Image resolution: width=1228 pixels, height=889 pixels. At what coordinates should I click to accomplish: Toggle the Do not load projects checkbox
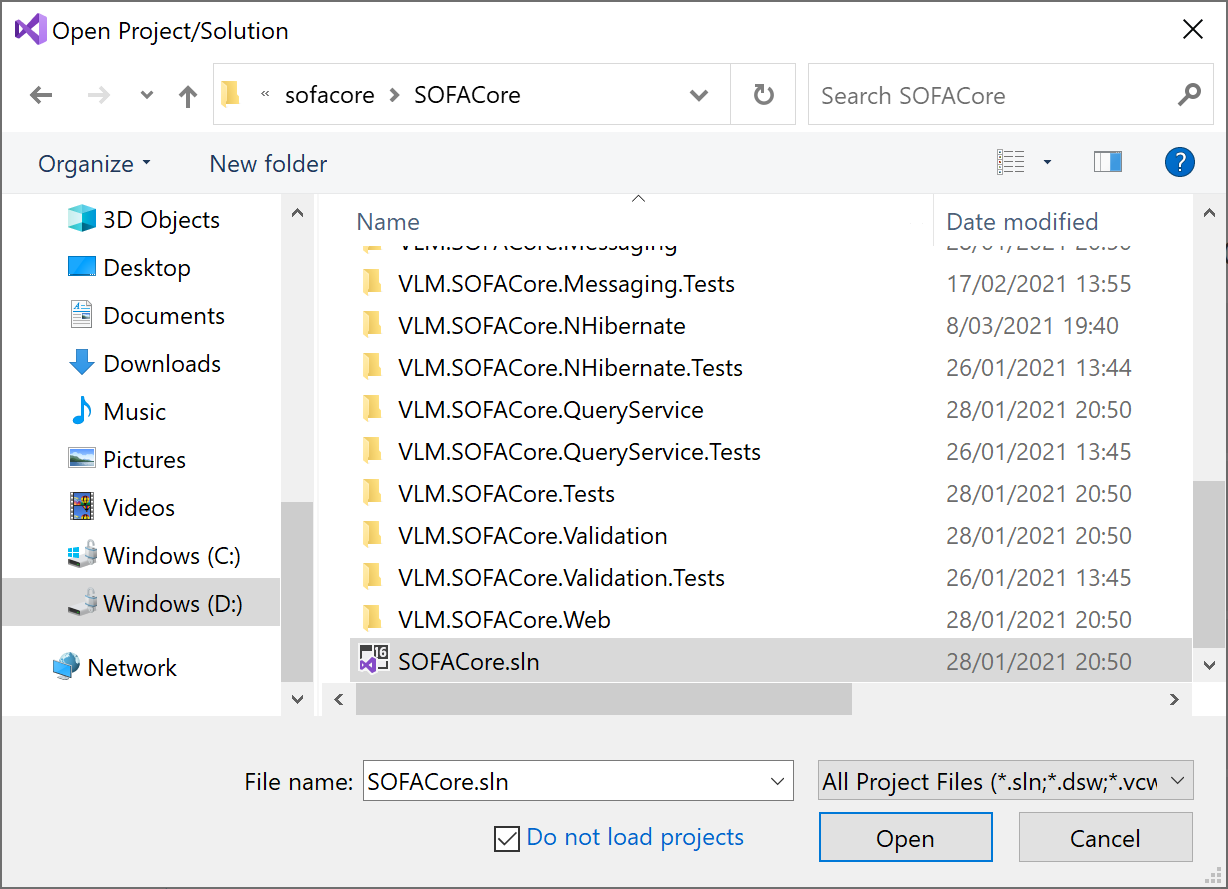(507, 838)
